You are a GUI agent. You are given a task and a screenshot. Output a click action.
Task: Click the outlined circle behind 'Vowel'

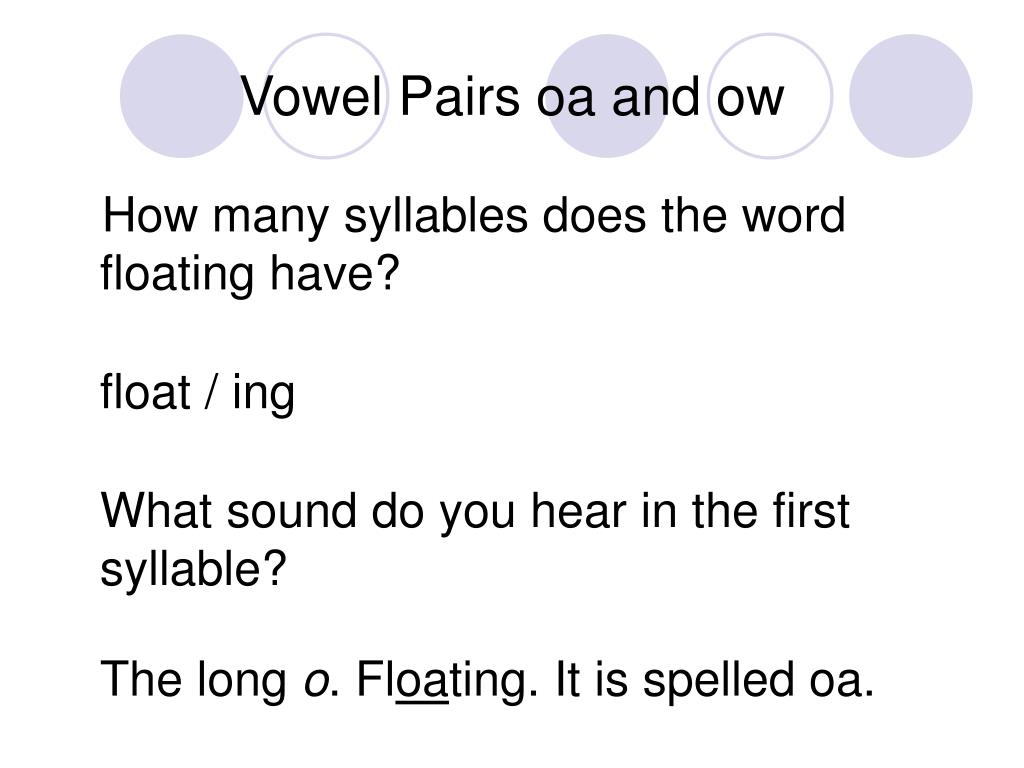coord(326,96)
